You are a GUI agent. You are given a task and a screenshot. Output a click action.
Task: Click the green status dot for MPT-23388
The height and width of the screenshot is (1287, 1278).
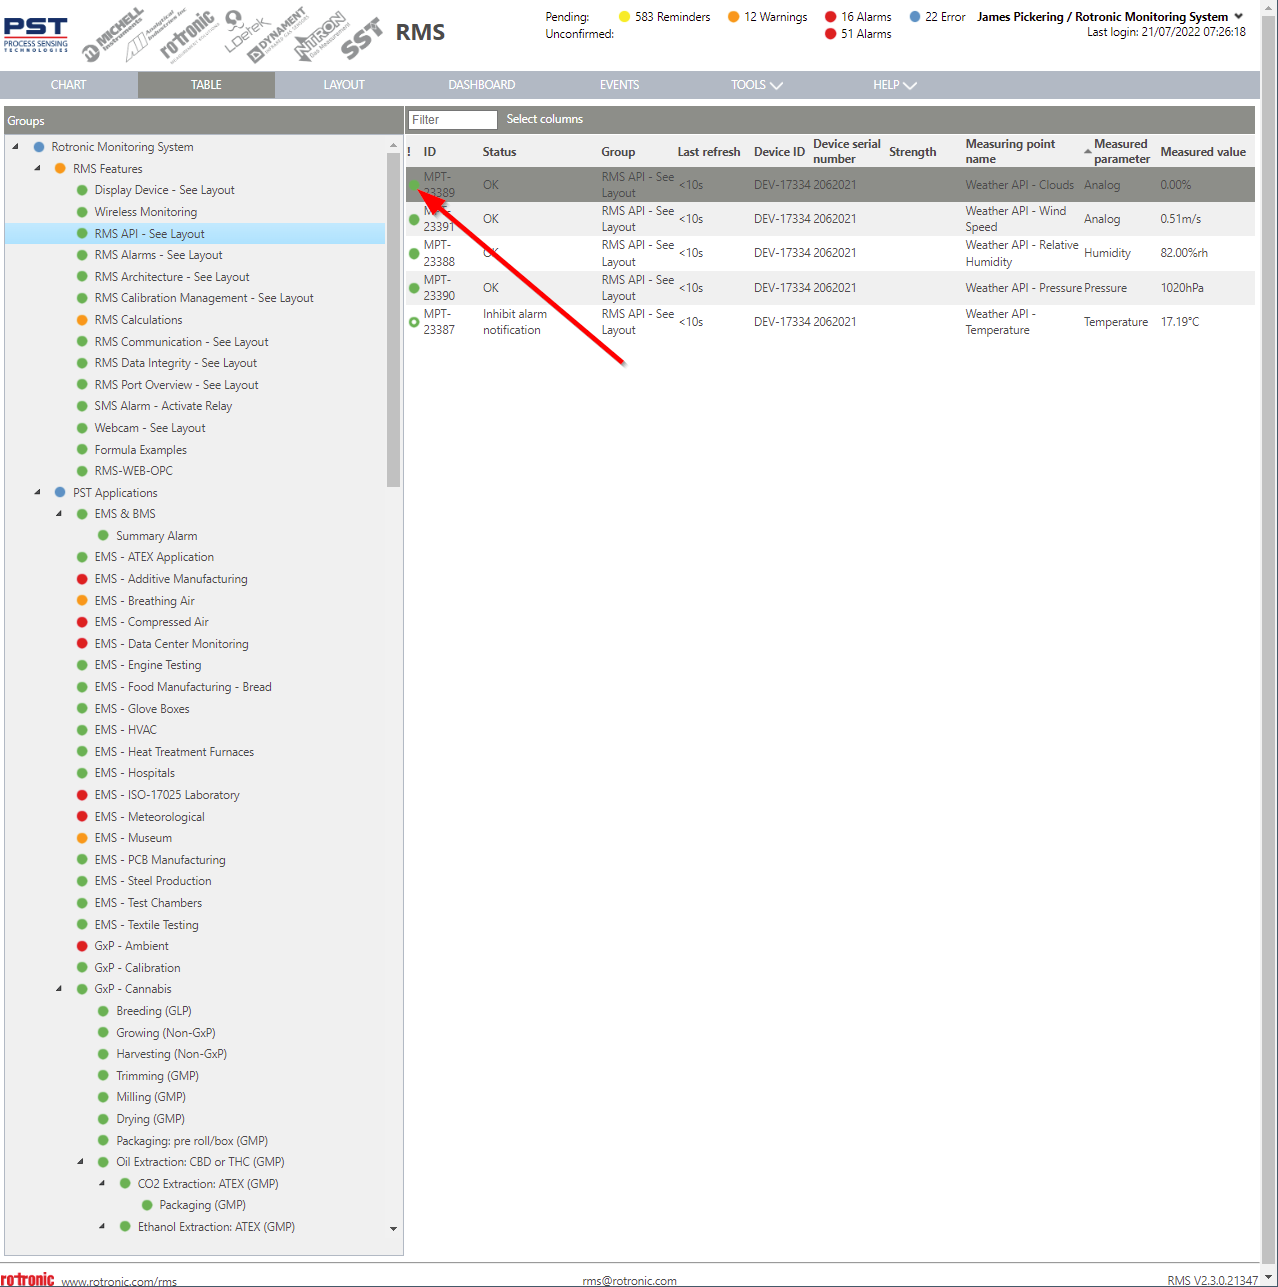point(414,254)
